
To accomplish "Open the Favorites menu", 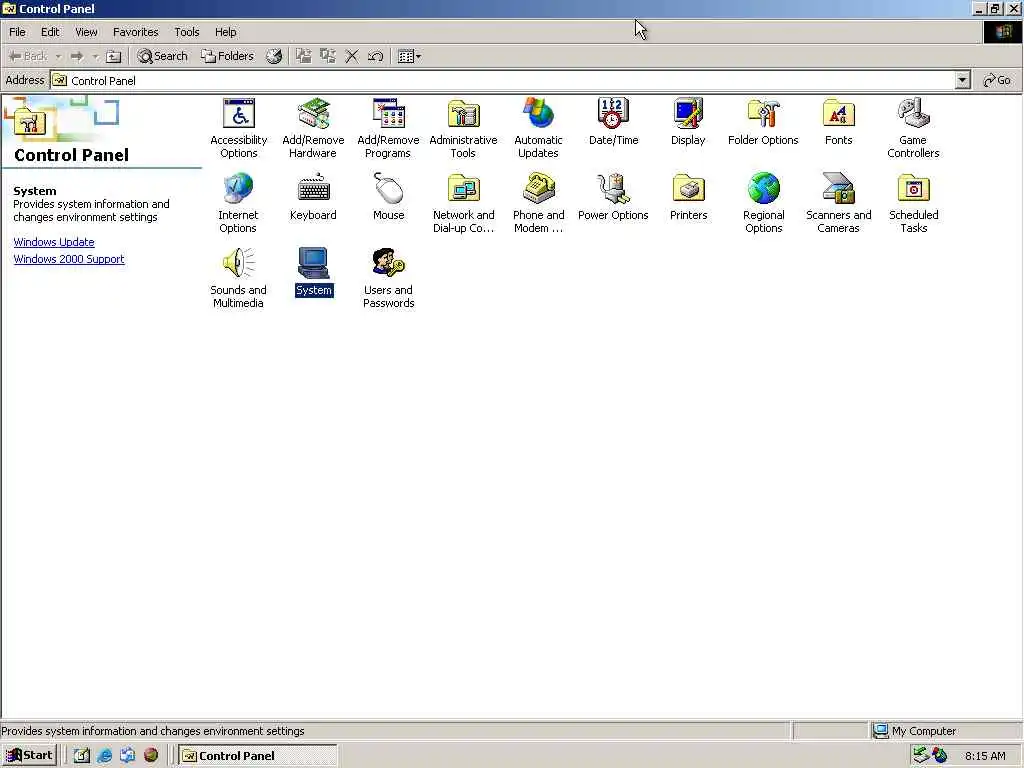I will point(136,32).
